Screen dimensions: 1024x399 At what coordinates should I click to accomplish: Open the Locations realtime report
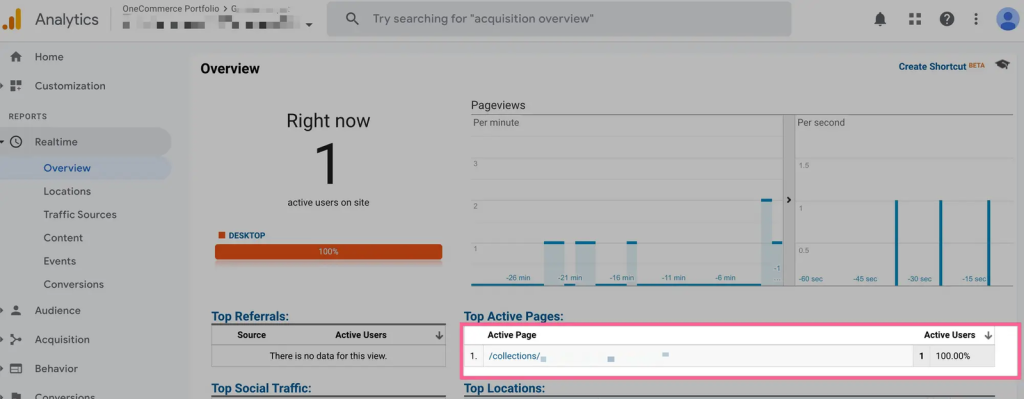67,191
